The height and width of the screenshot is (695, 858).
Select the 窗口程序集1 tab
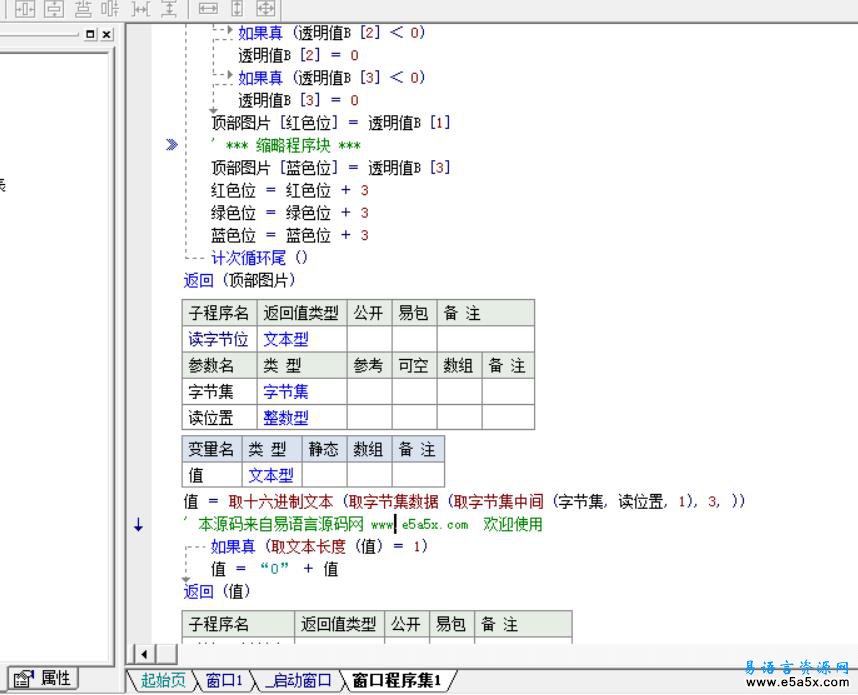click(397, 680)
